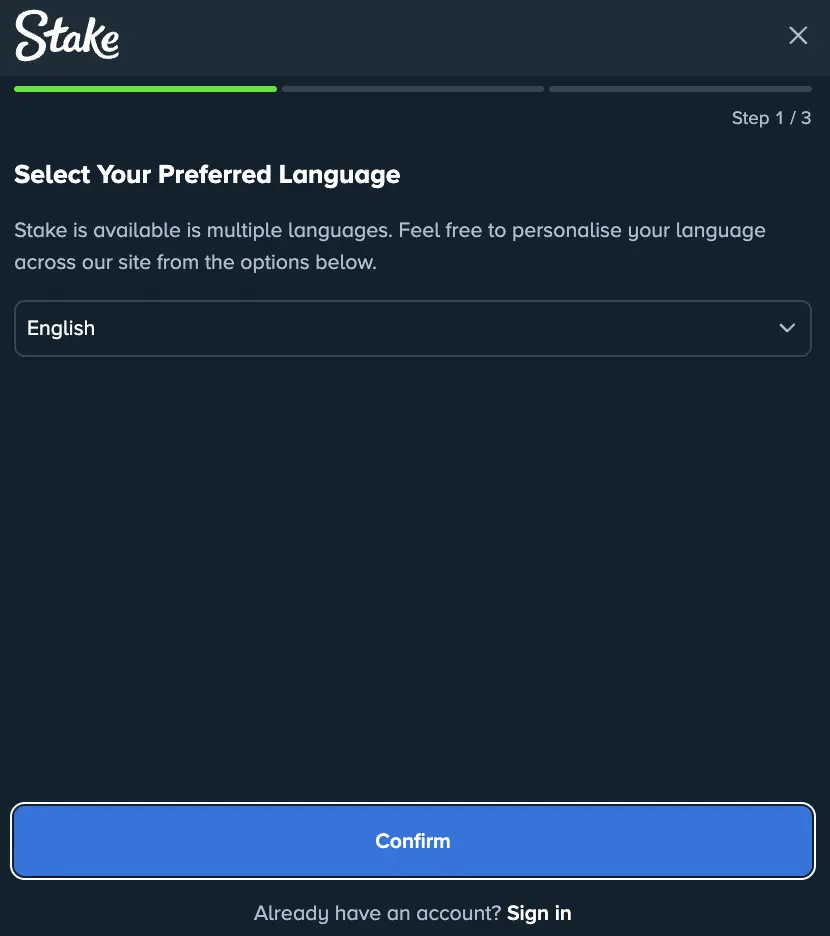This screenshot has width=830, height=936.
Task: Click the "Already have an account?" text
Action: click(x=377, y=912)
